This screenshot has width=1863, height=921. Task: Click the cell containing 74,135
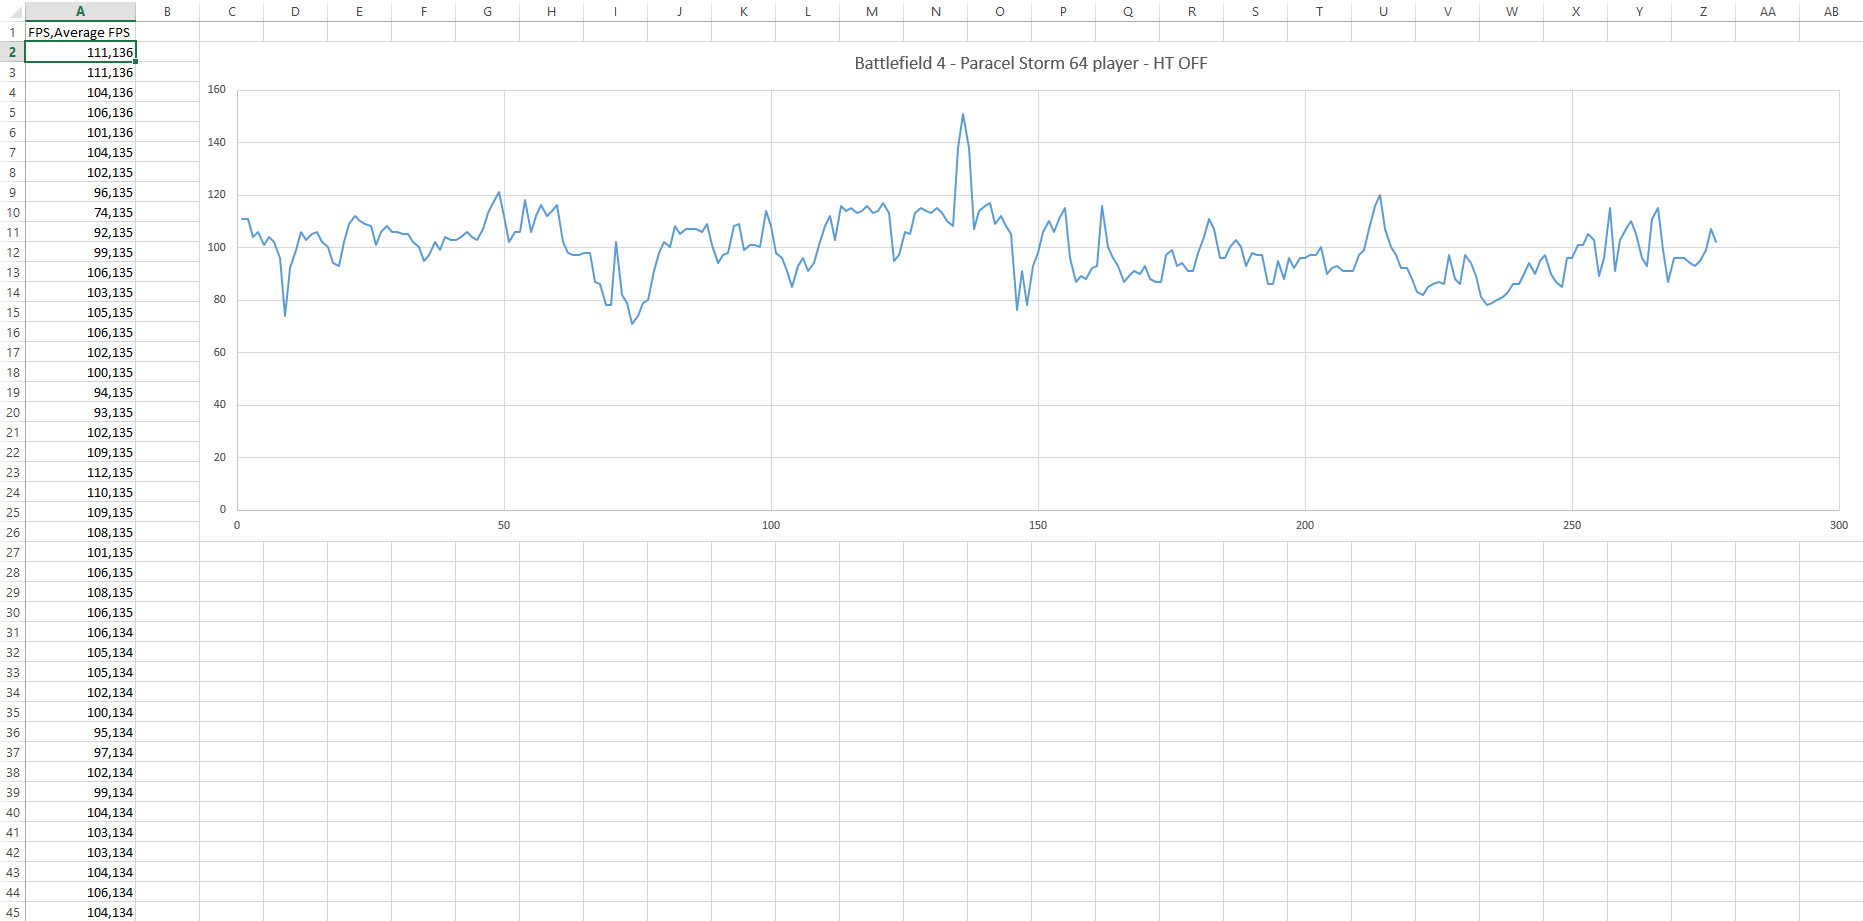80,212
